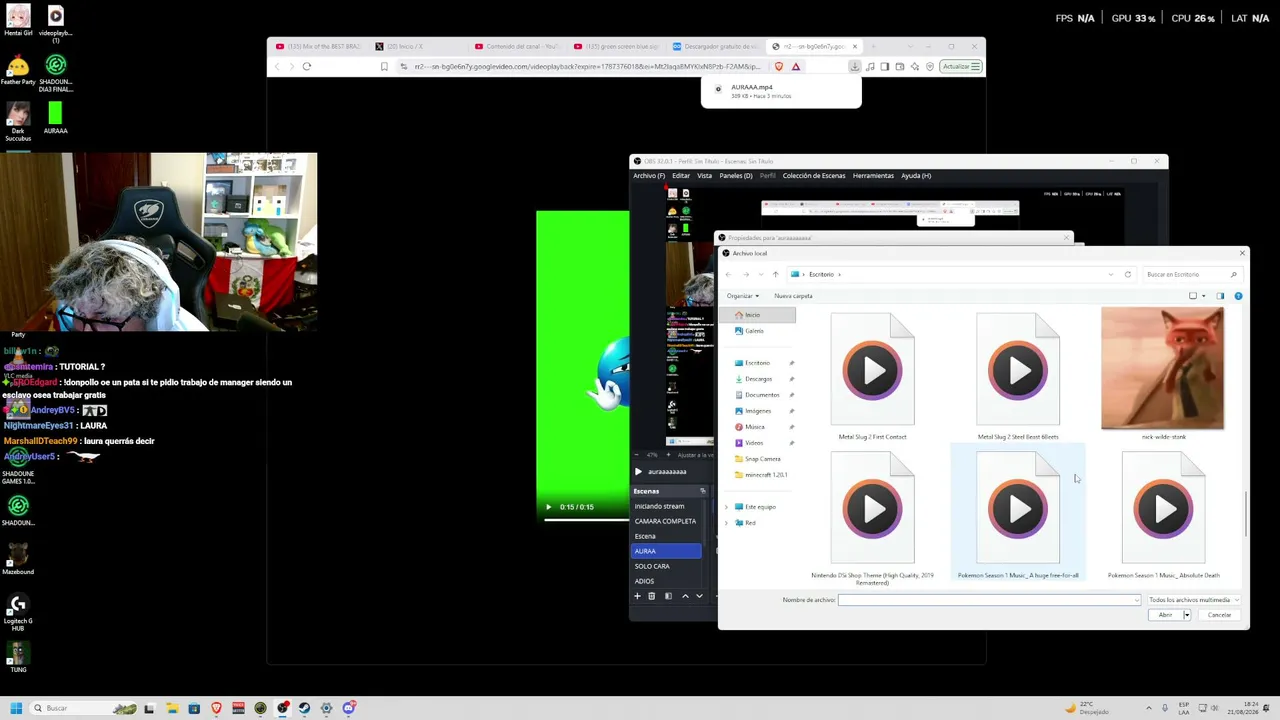The height and width of the screenshot is (720, 1280).
Task: Open the browser downloads icon
Action: click(x=855, y=67)
